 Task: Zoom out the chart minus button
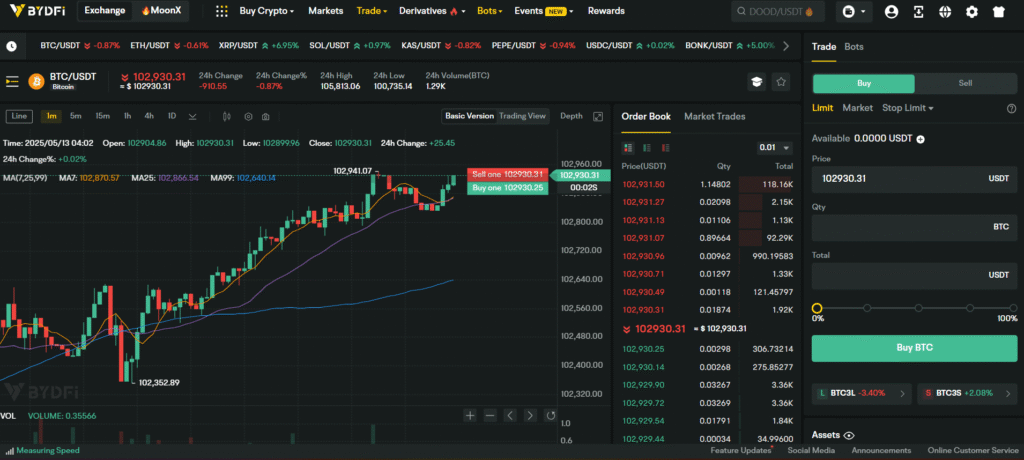(x=490, y=416)
